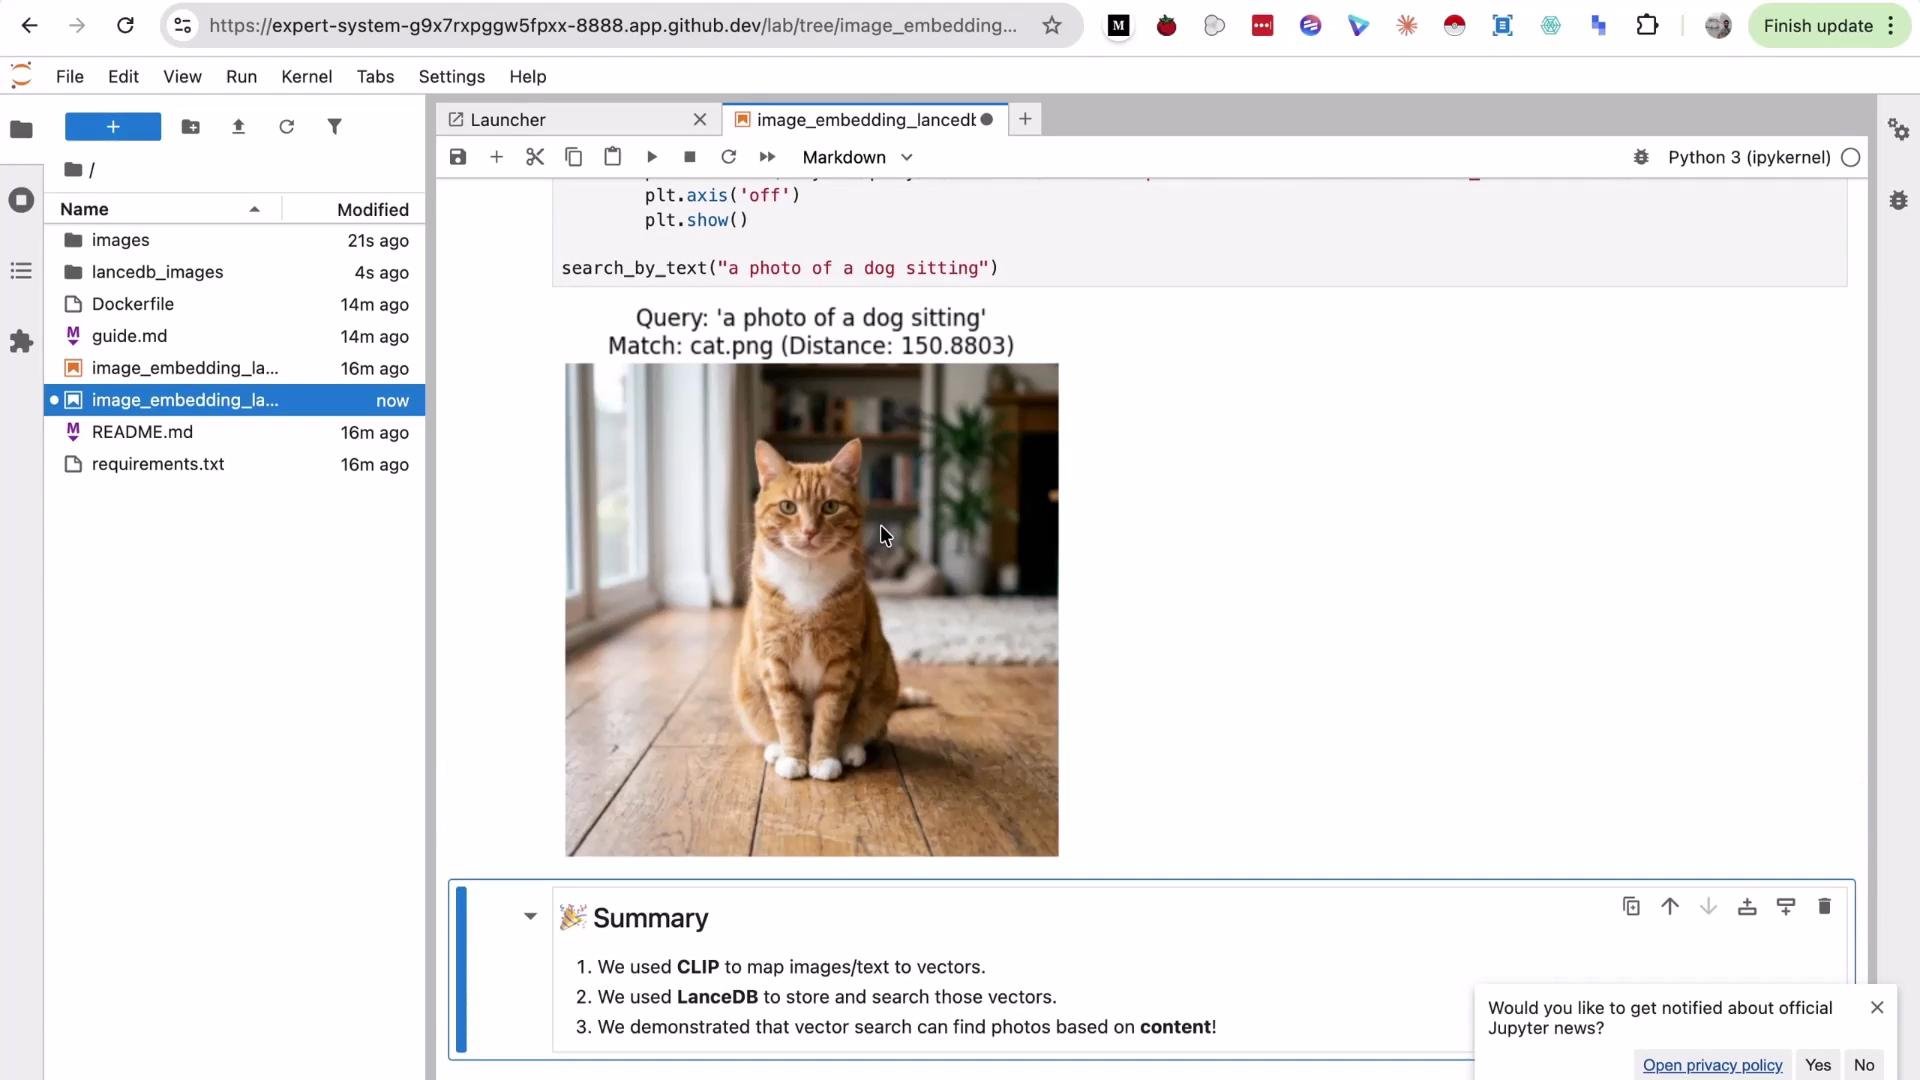The width and height of the screenshot is (1920, 1080).
Task: Insert a cell below with the plus icon
Action: click(496, 157)
